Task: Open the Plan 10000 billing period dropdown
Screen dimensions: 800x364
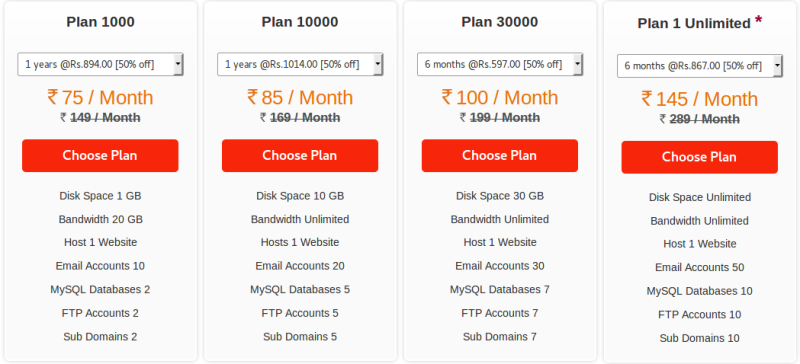Action: [300, 64]
